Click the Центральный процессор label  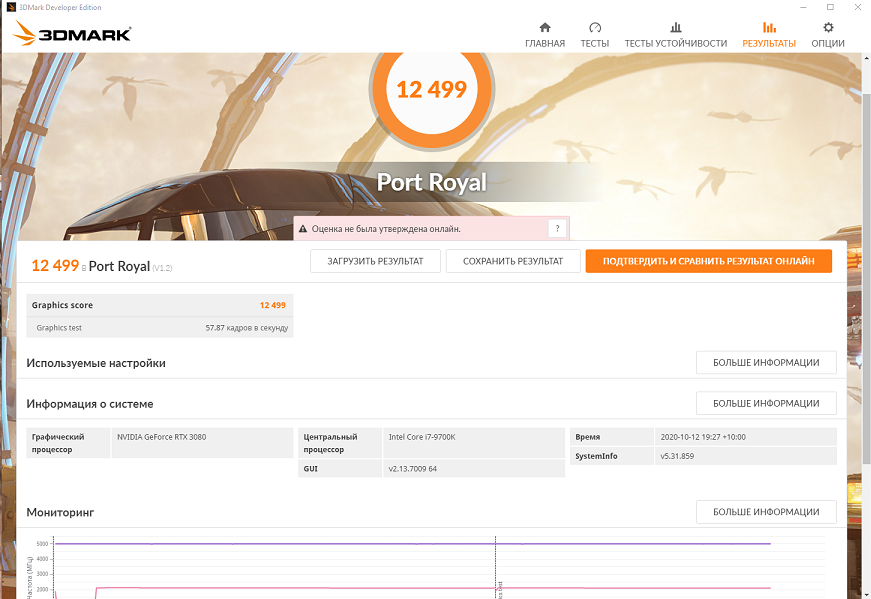340,443
